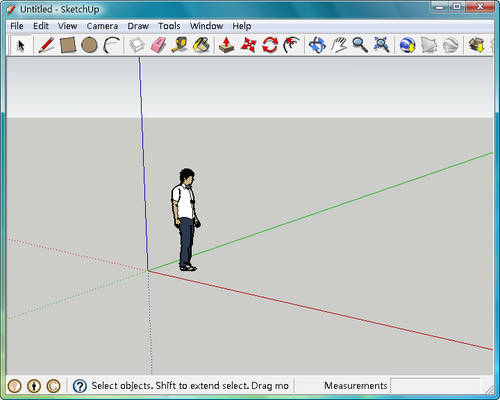500x400 pixels.
Task: Click Place Model in Google Earth icon
Action: tap(450, 45)
